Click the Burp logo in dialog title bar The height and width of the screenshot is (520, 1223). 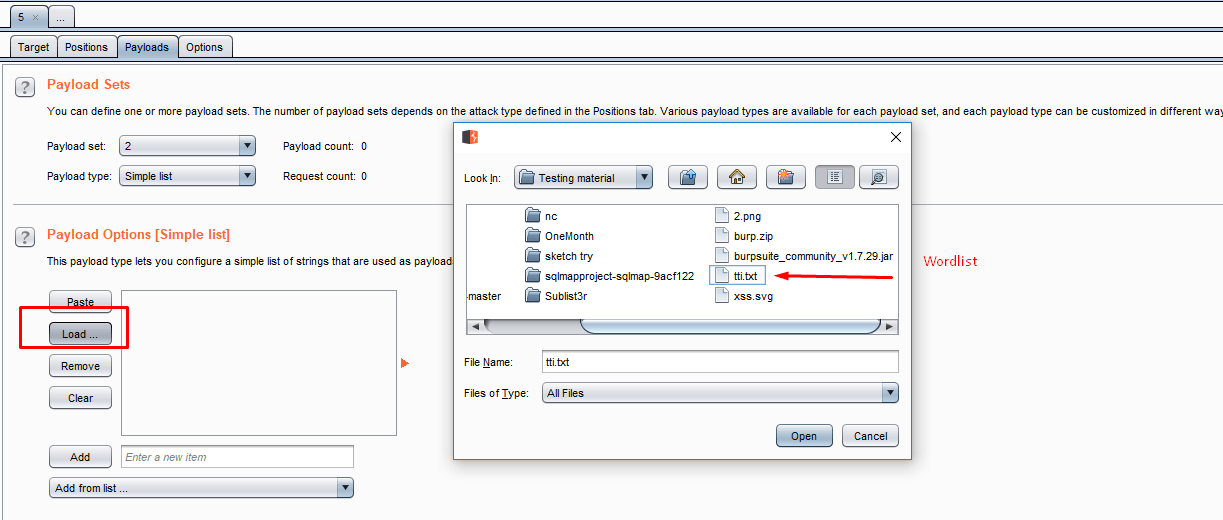tap(469, 137)
